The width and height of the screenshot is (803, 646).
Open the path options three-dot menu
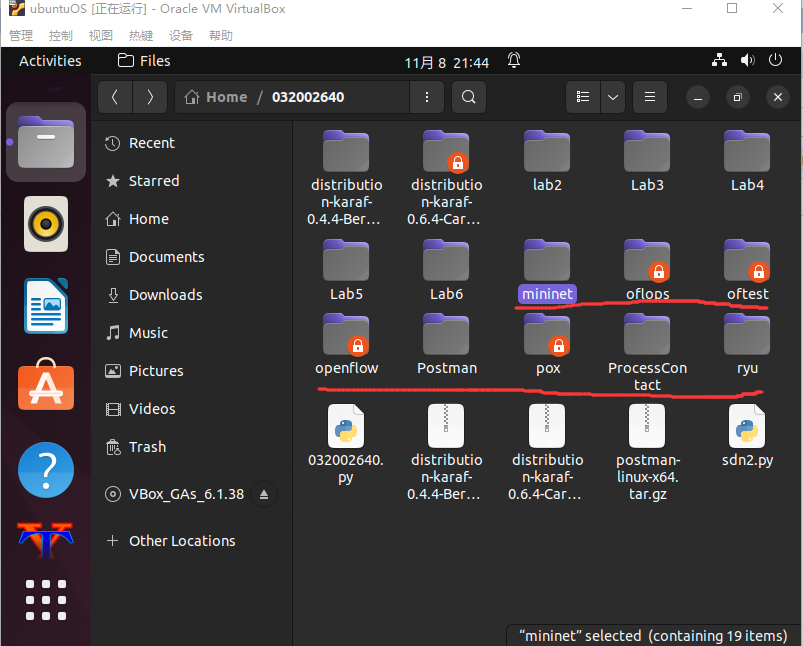point(427,97)
